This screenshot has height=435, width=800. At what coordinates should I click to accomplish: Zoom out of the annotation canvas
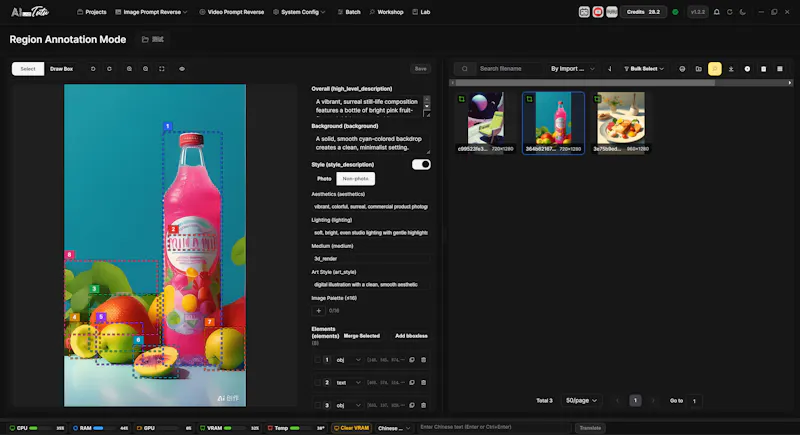point(145,69)
